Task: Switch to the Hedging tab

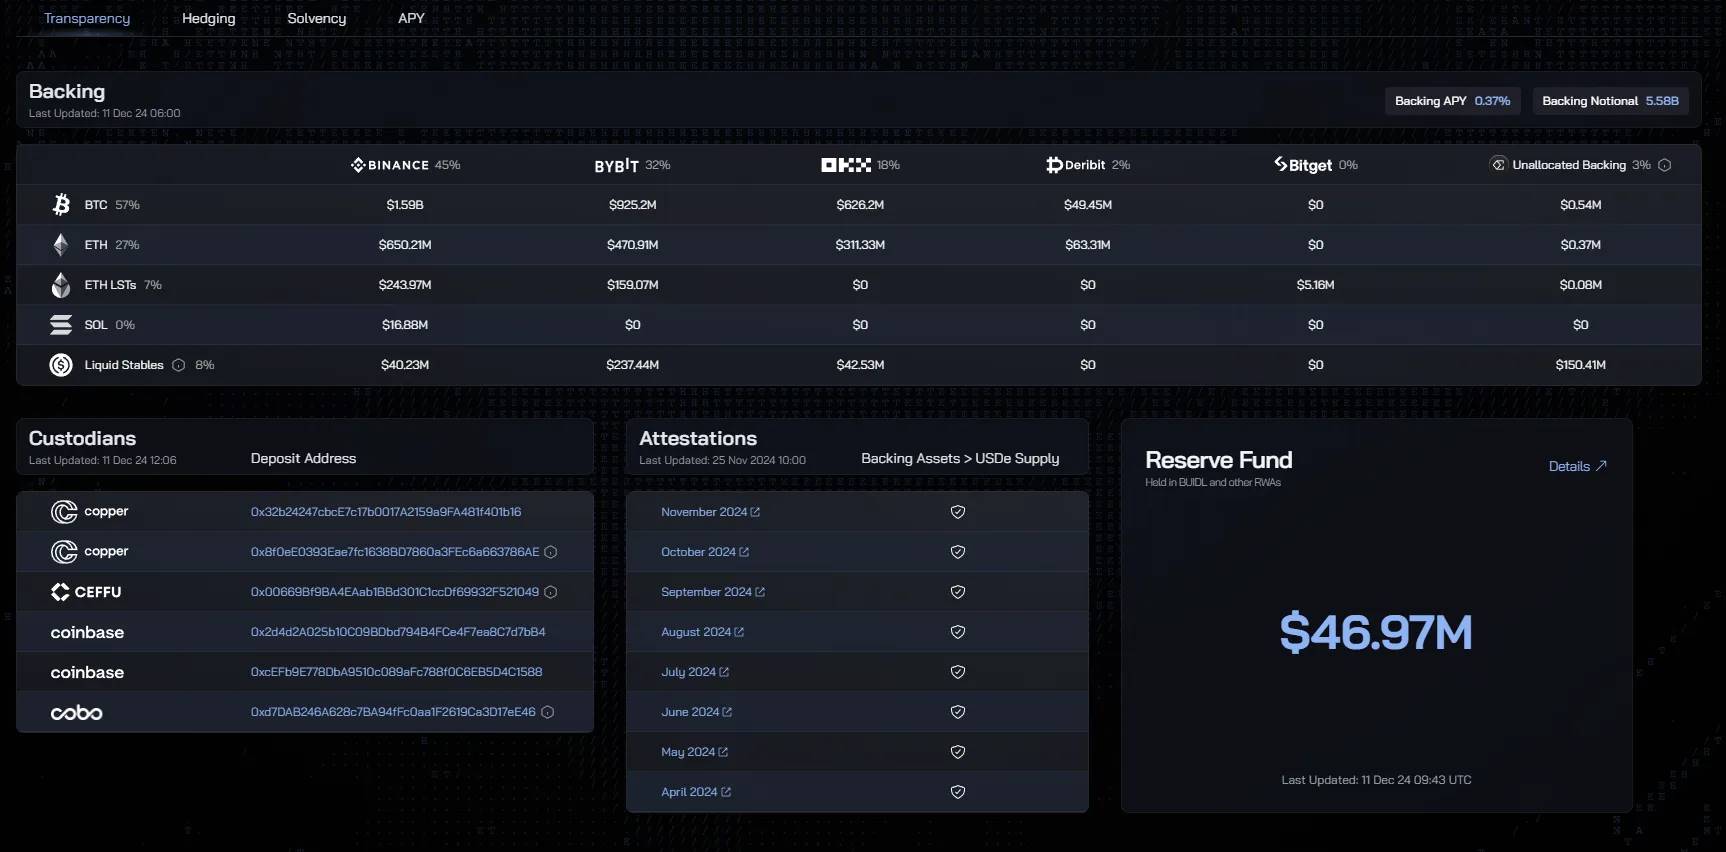Action: tap(208, 18)
